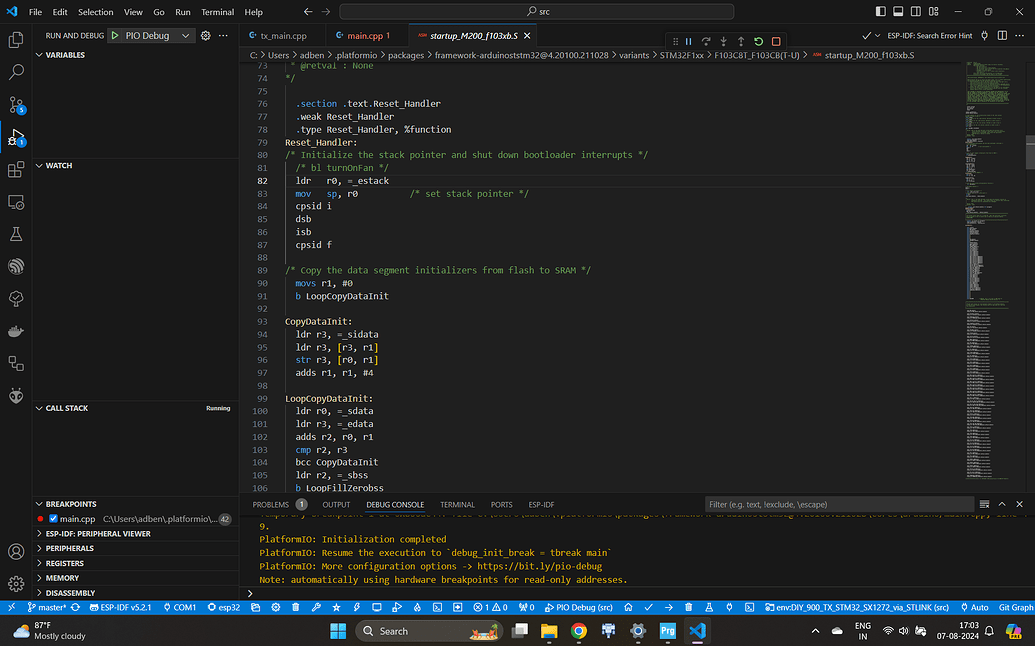Click ESP-IDF: Search Error Hint
1035x646 pixels.
(x=929, y=36)
